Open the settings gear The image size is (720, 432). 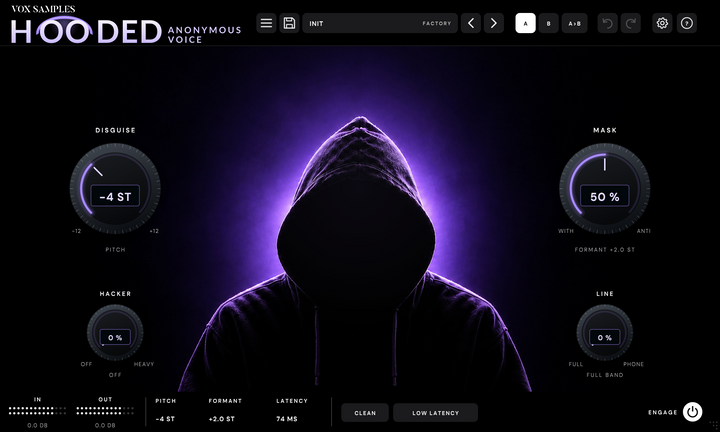[662, 23]
